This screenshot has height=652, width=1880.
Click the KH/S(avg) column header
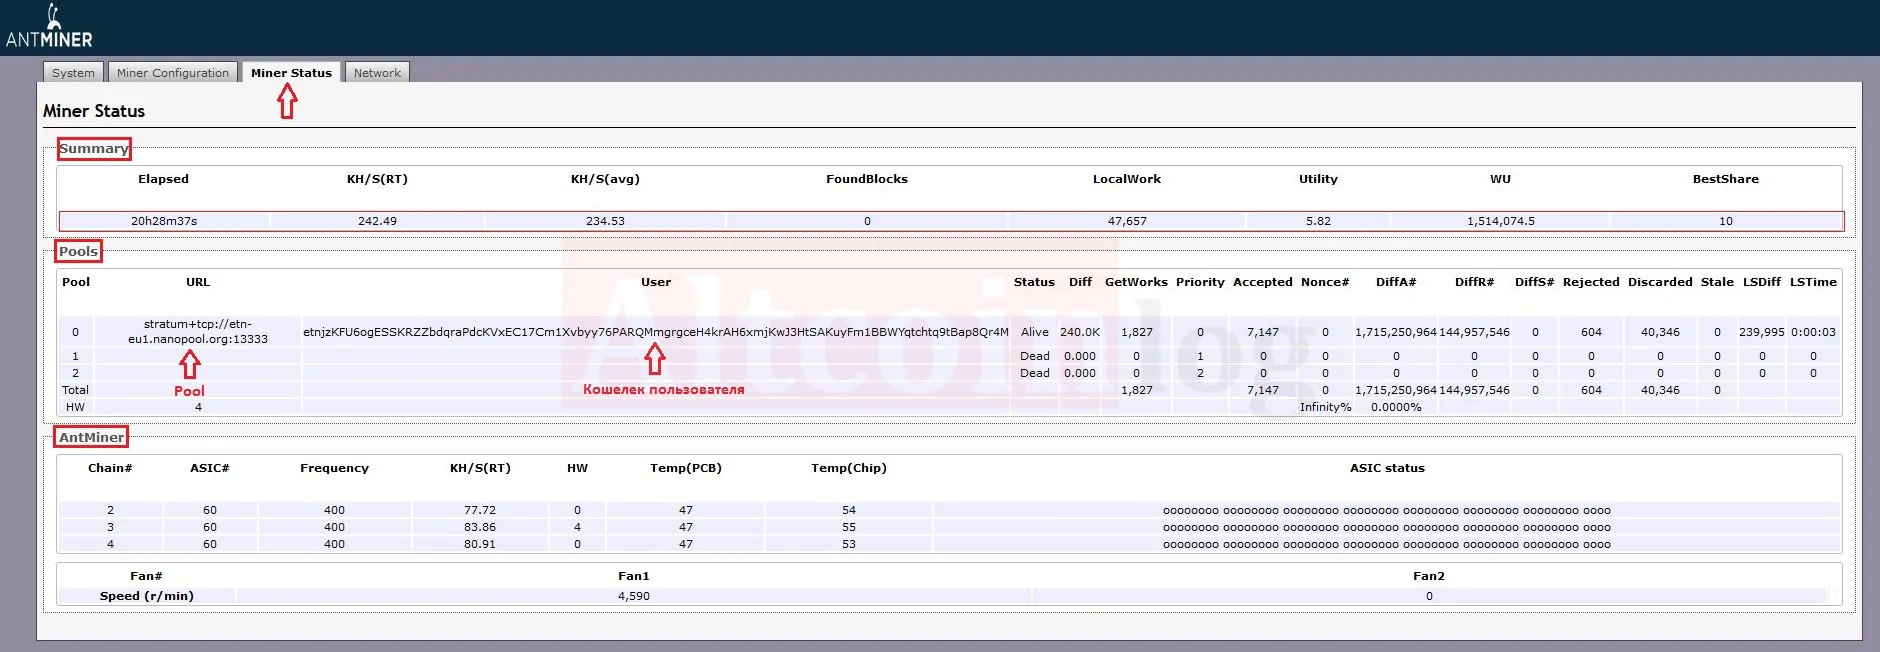(605, 179)
